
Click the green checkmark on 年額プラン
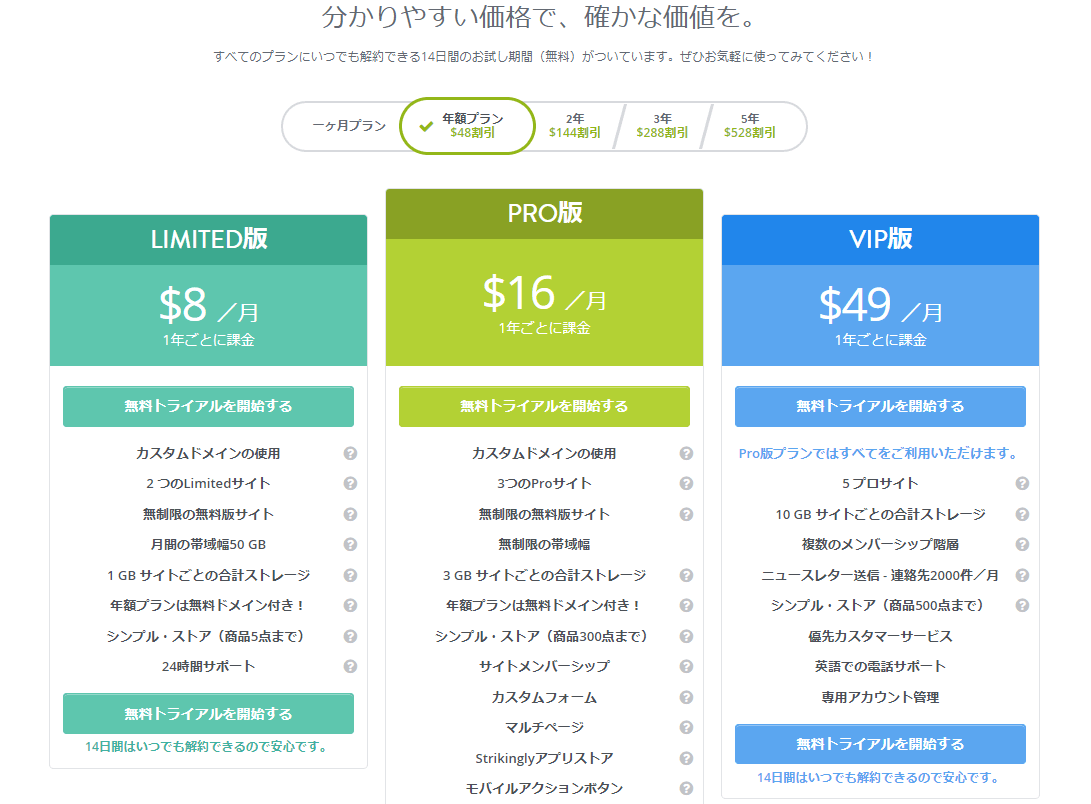pyautogui.click(x=429, y=126)
